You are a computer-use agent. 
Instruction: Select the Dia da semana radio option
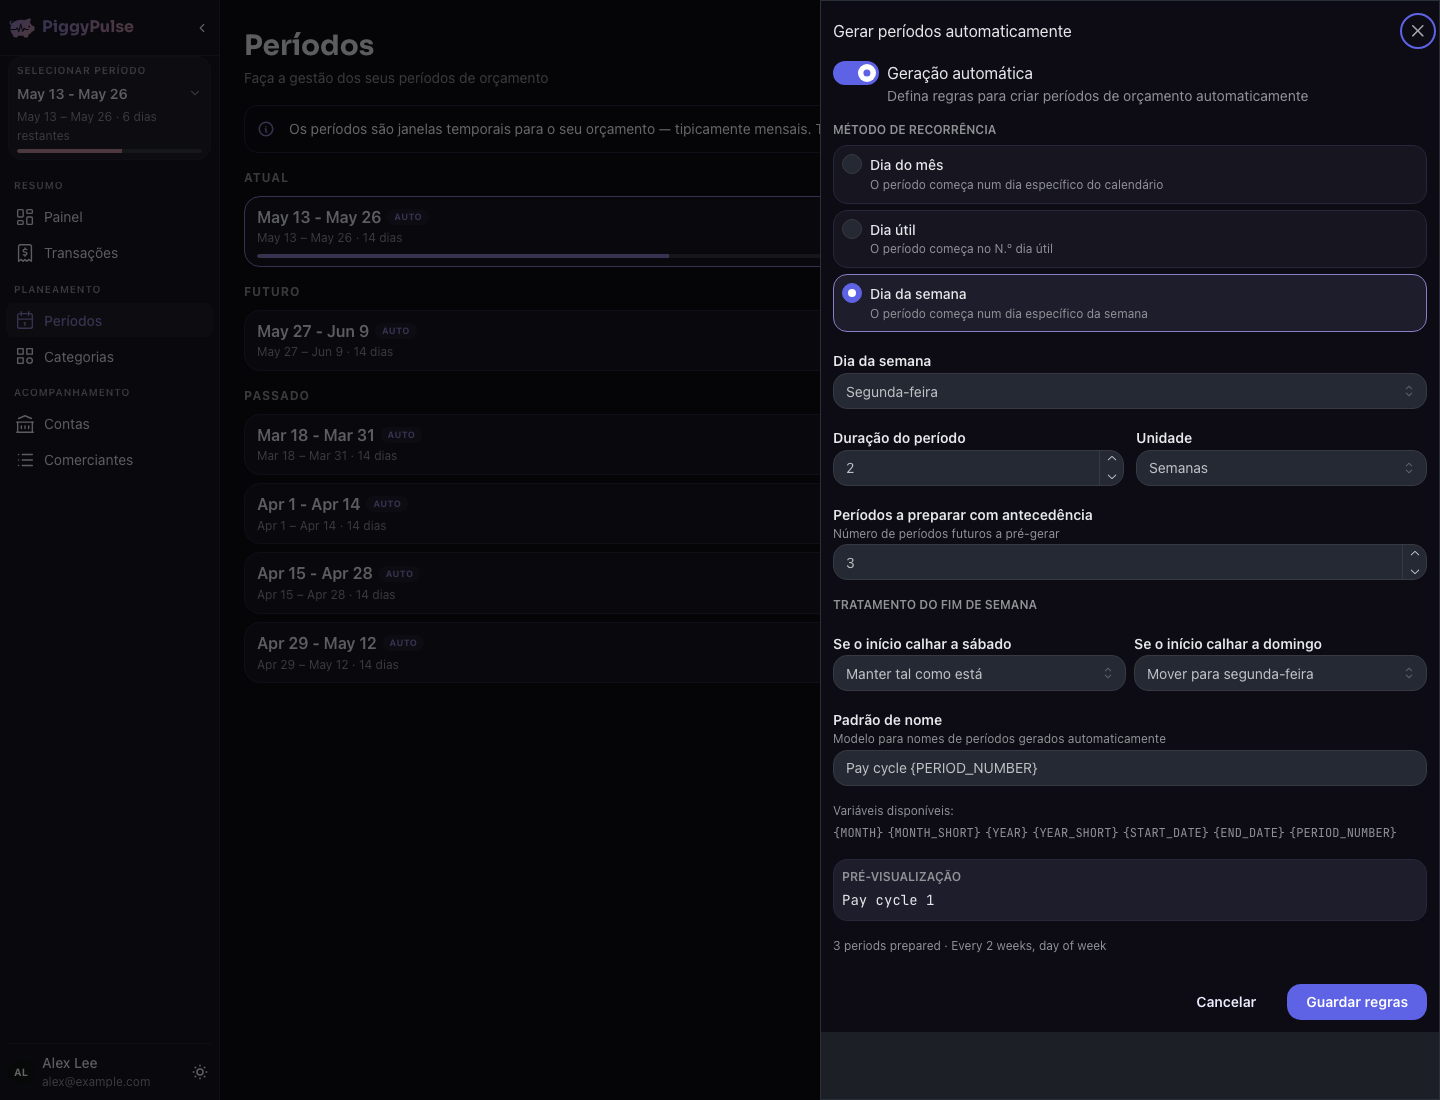click(852, 293)
